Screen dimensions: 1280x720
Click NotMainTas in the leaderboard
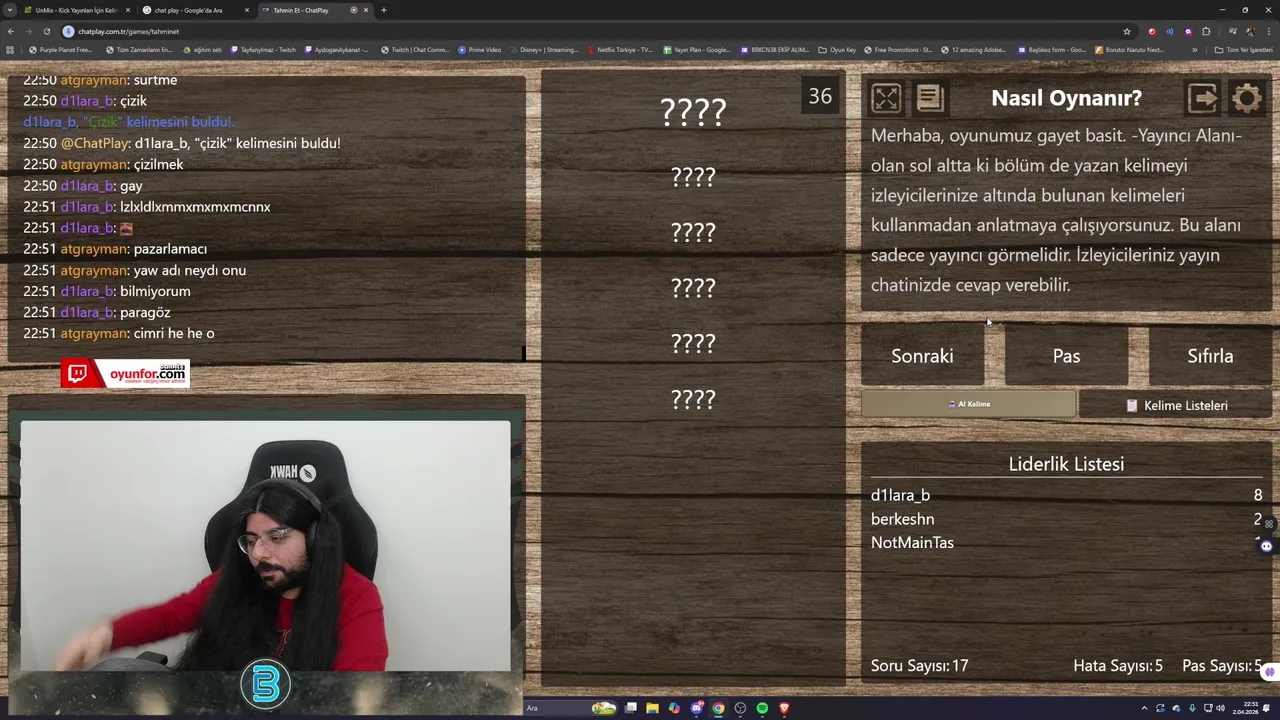912,543
